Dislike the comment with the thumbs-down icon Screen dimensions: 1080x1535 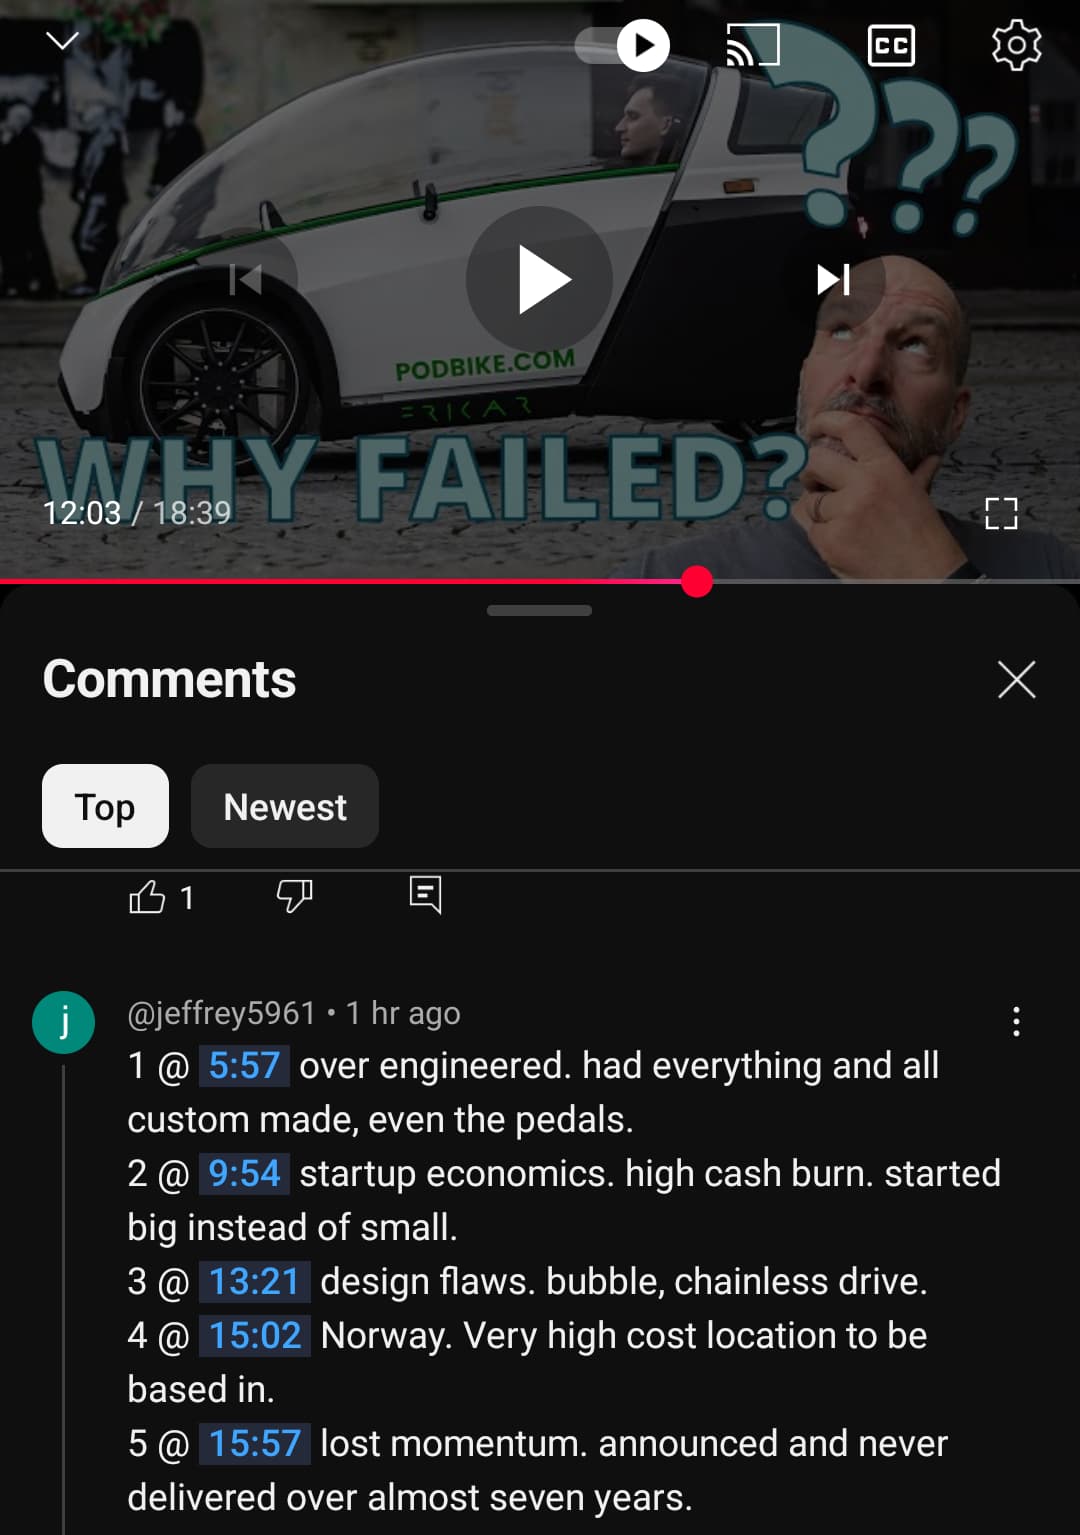294,896
